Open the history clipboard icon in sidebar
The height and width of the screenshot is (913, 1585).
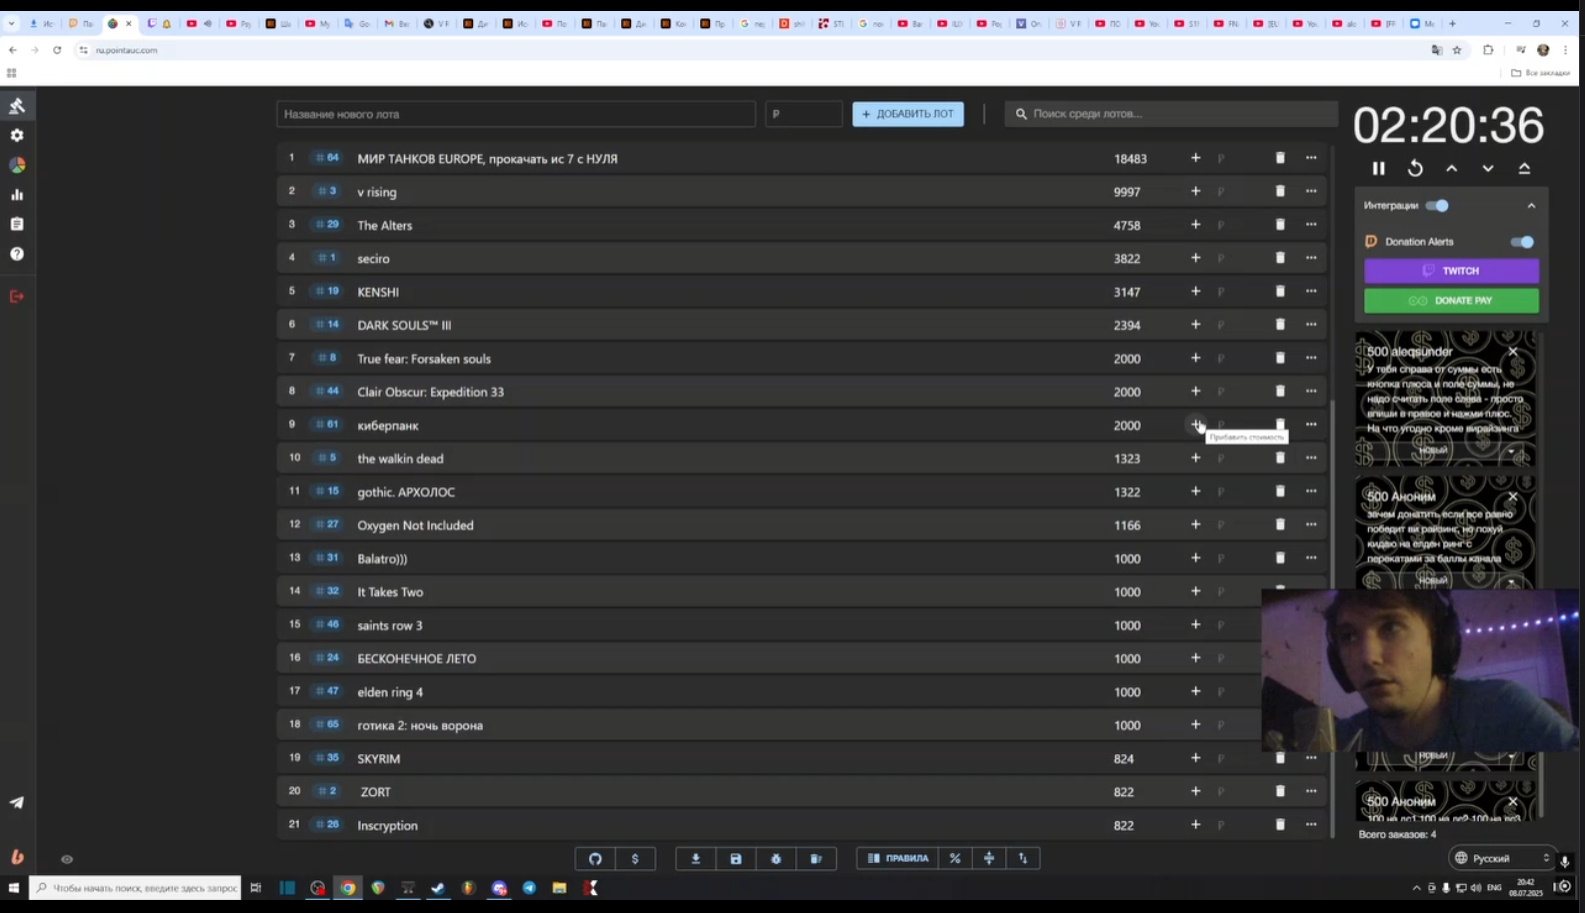17,224
